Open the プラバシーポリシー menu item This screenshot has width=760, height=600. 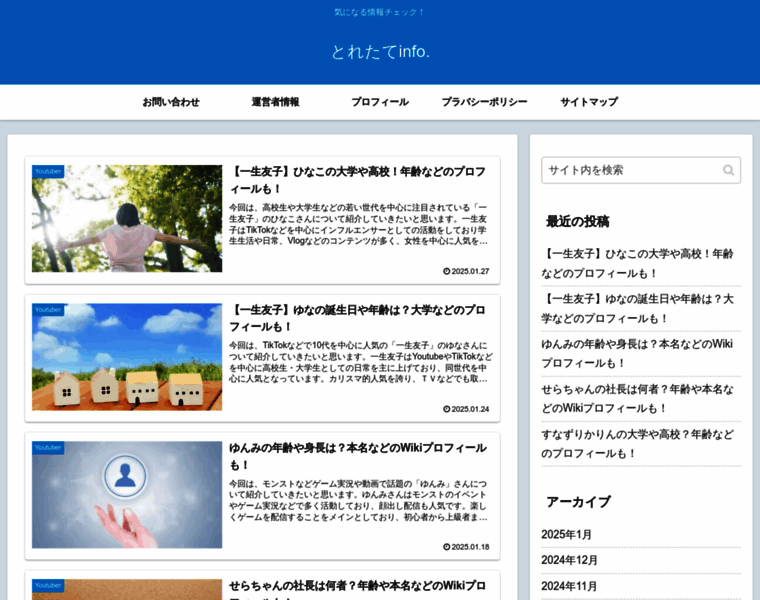[x=484, y=102]
